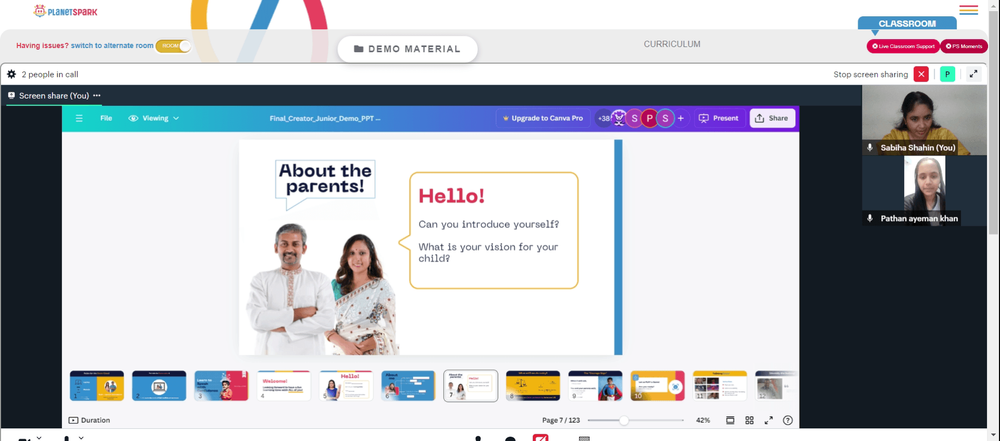
Task: Click the '2 people in call' text
Action: (50, 74)
